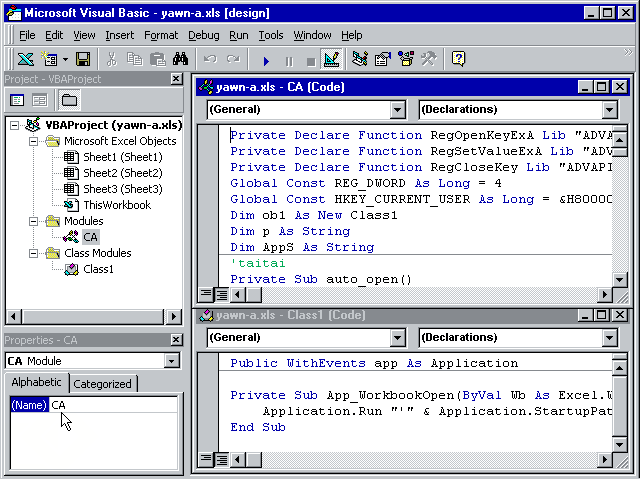Open (Declarations) procedure dropdown in Class1 code window
Viewport: 640px width, 480px height.
[x=609, y=338]
